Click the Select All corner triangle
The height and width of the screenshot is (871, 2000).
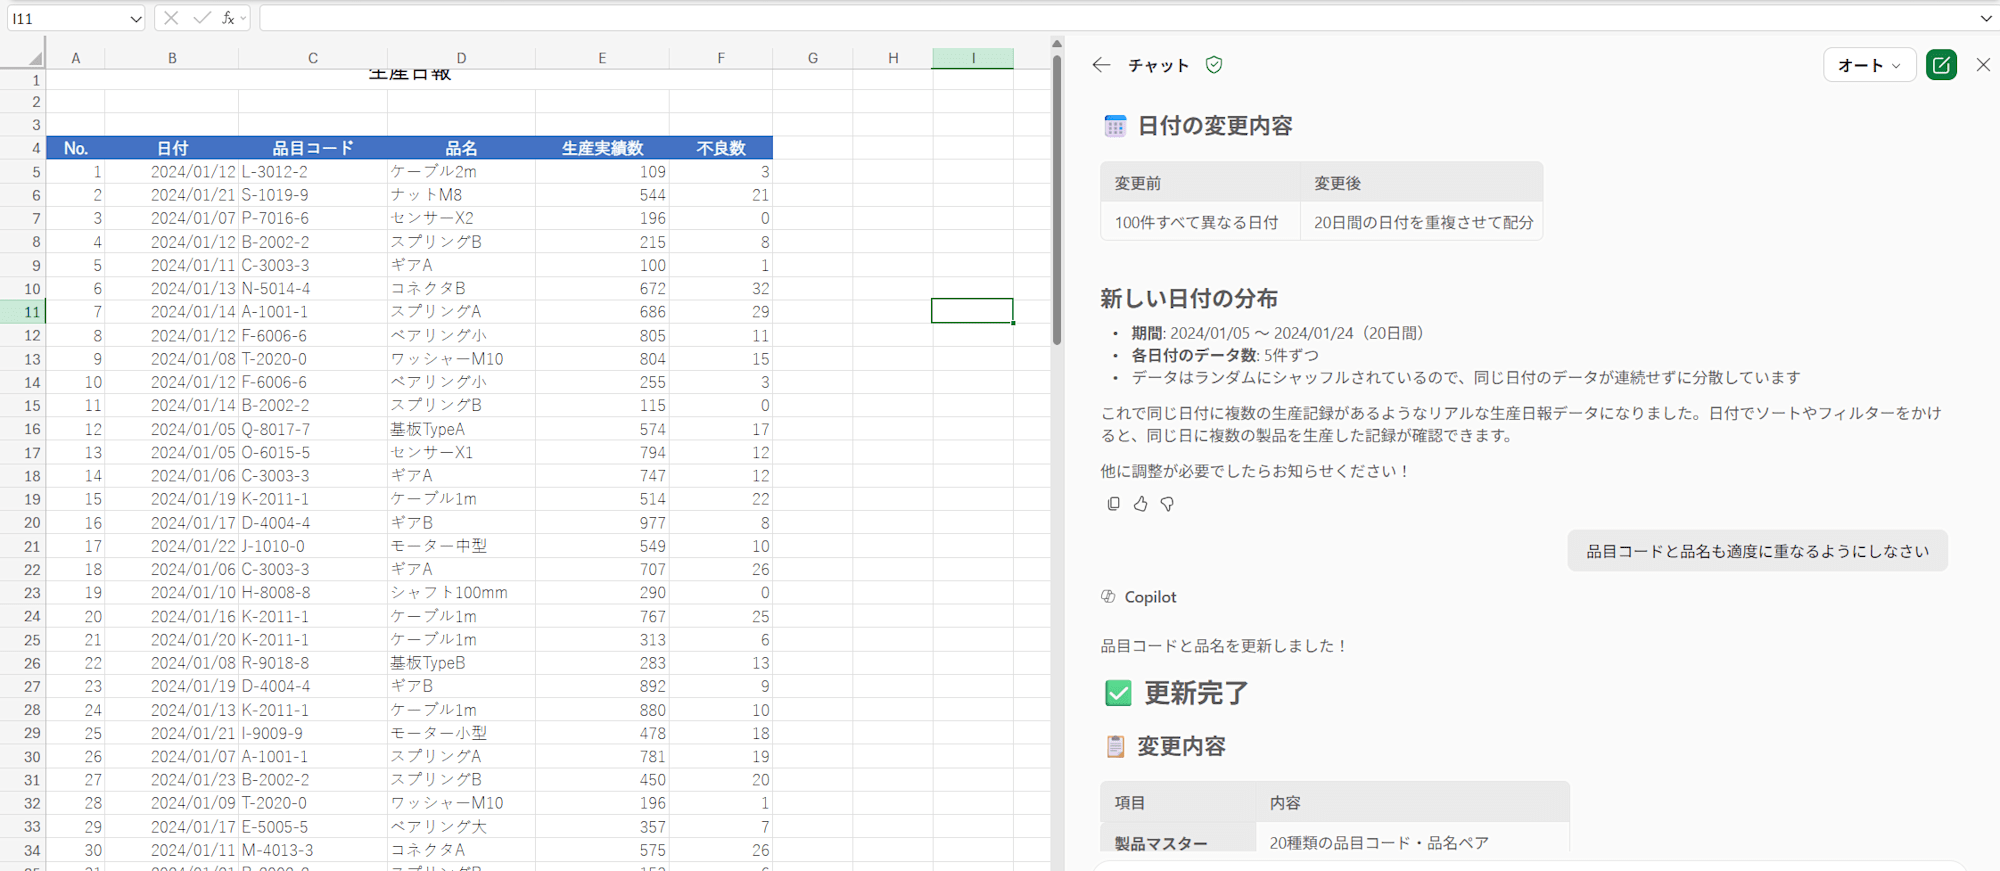35,58
